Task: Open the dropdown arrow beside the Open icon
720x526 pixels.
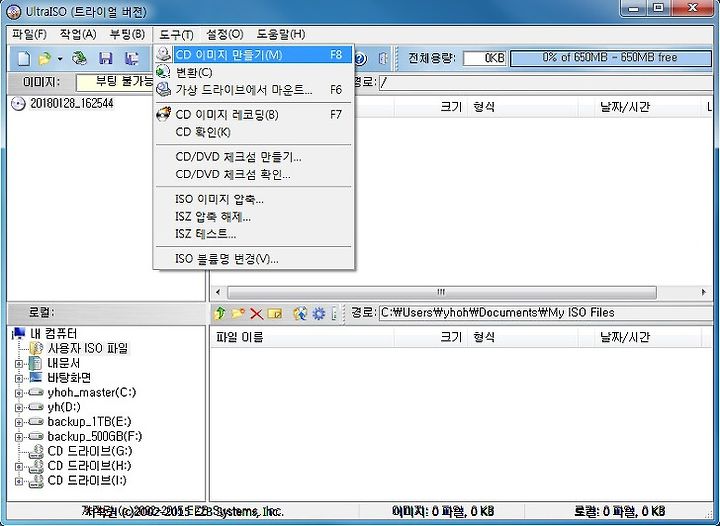Action: [x=60, y=59]
